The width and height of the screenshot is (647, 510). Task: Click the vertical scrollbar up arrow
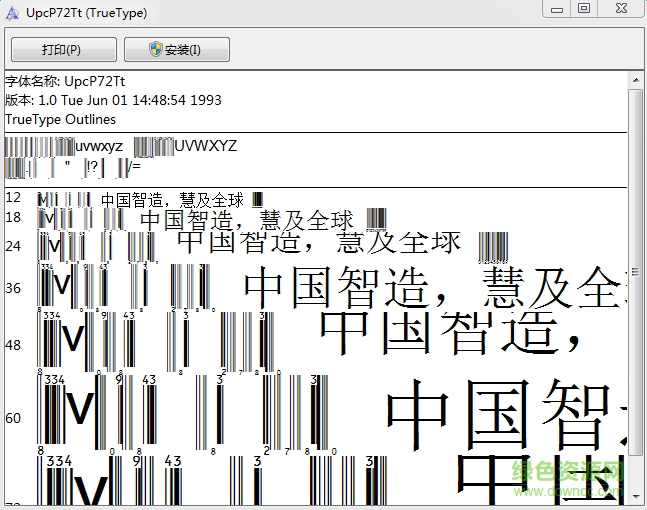pos(635,80)
